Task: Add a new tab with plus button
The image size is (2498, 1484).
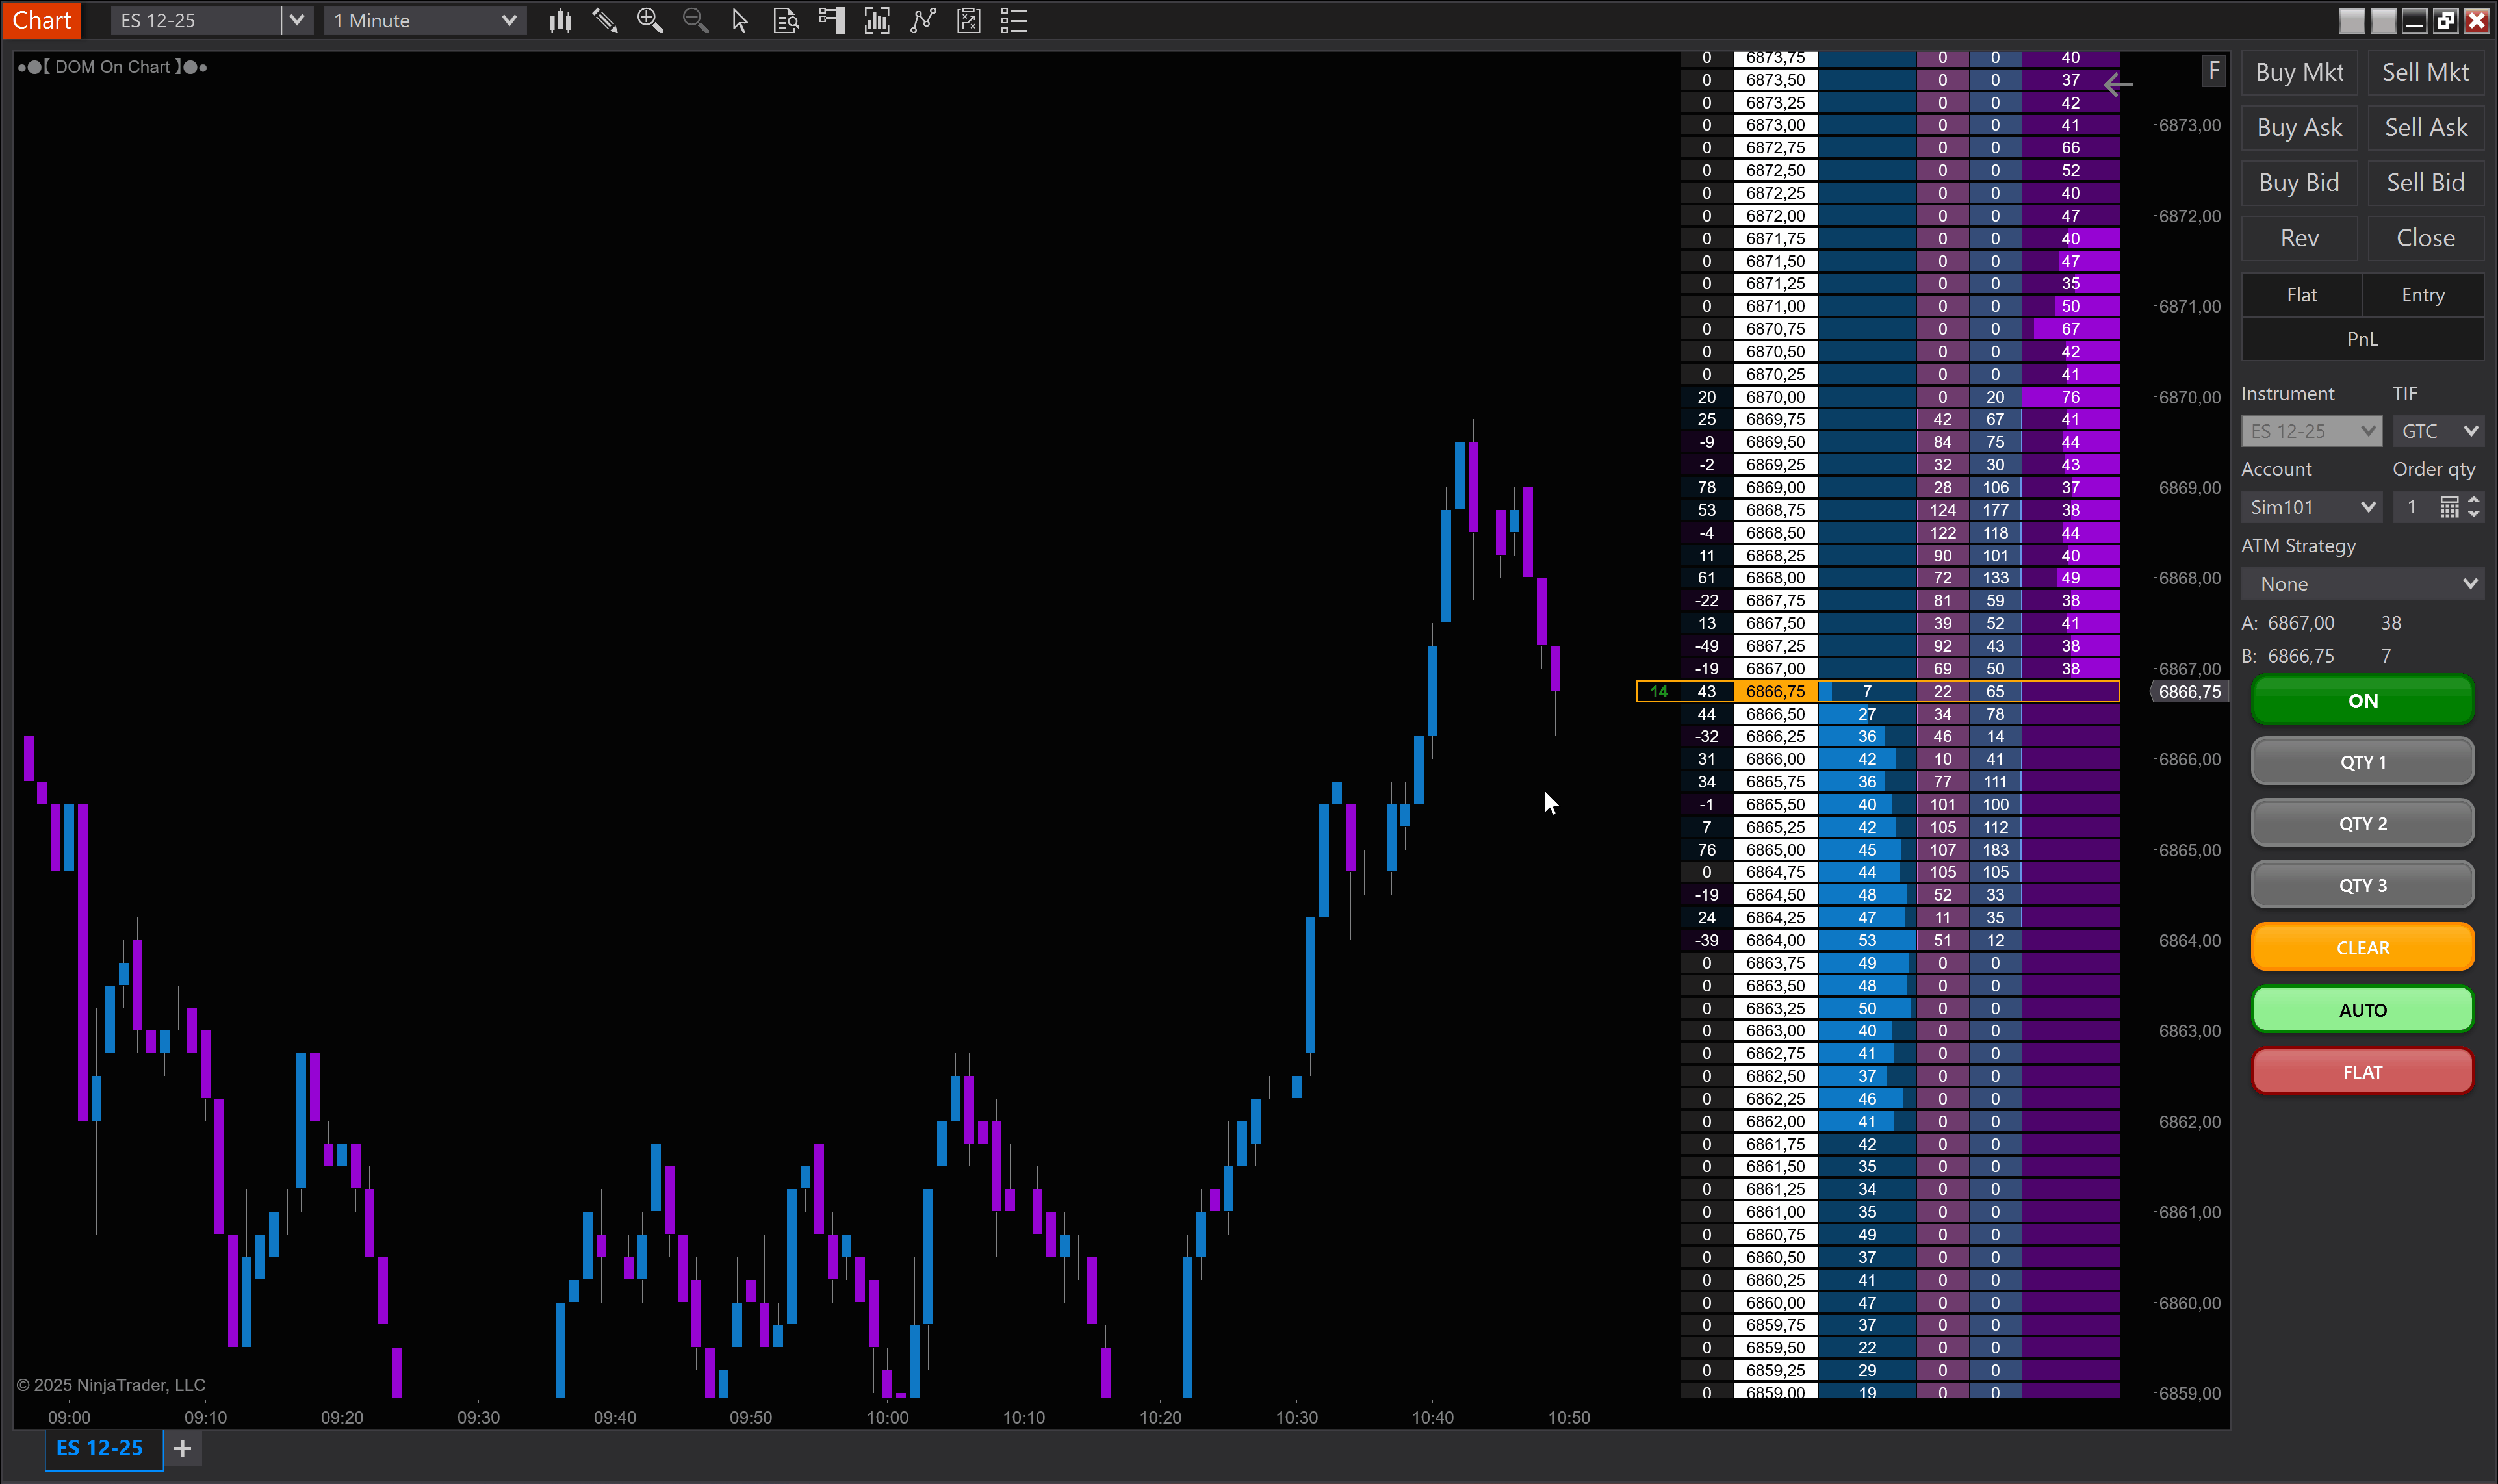Action: click(x=182, y=1448)
